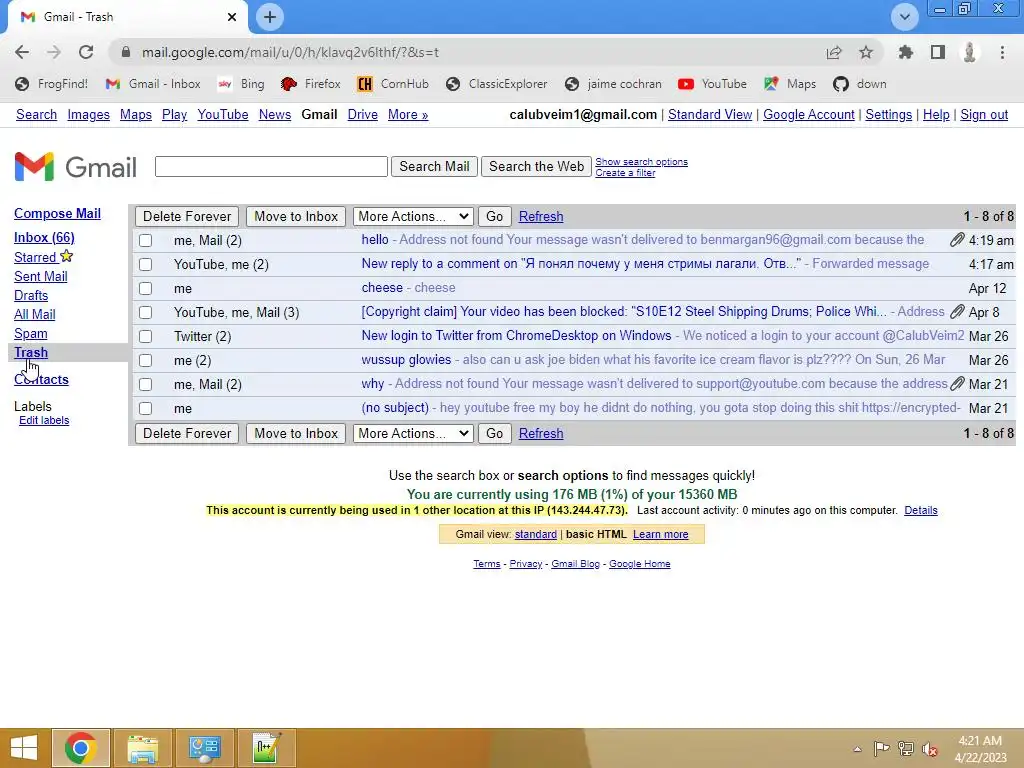Open a new browser tab
The image size is (1024, 768).
tap(270, 17)
